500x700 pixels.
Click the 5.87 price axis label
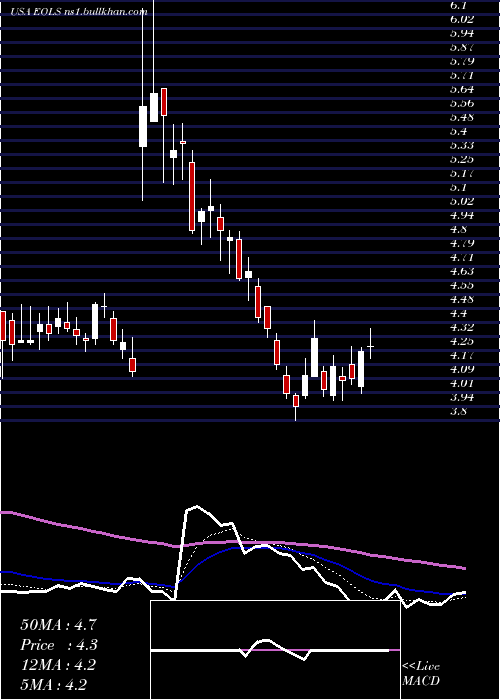[x=462, y=47]
